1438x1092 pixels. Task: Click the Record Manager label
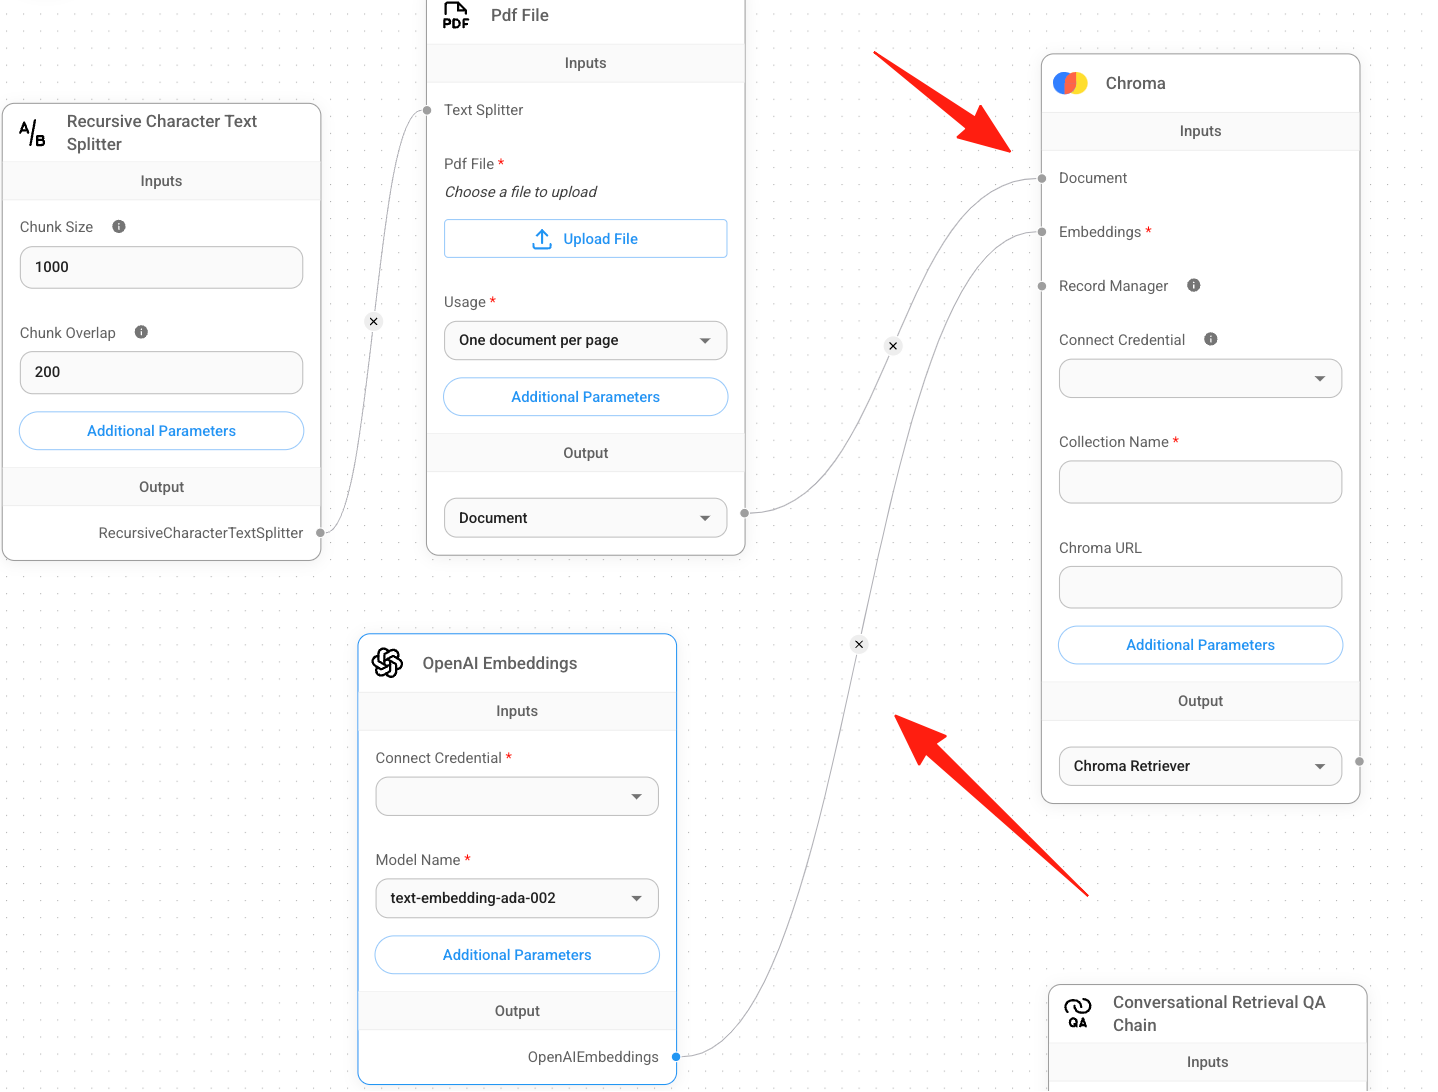point(1113,286)
